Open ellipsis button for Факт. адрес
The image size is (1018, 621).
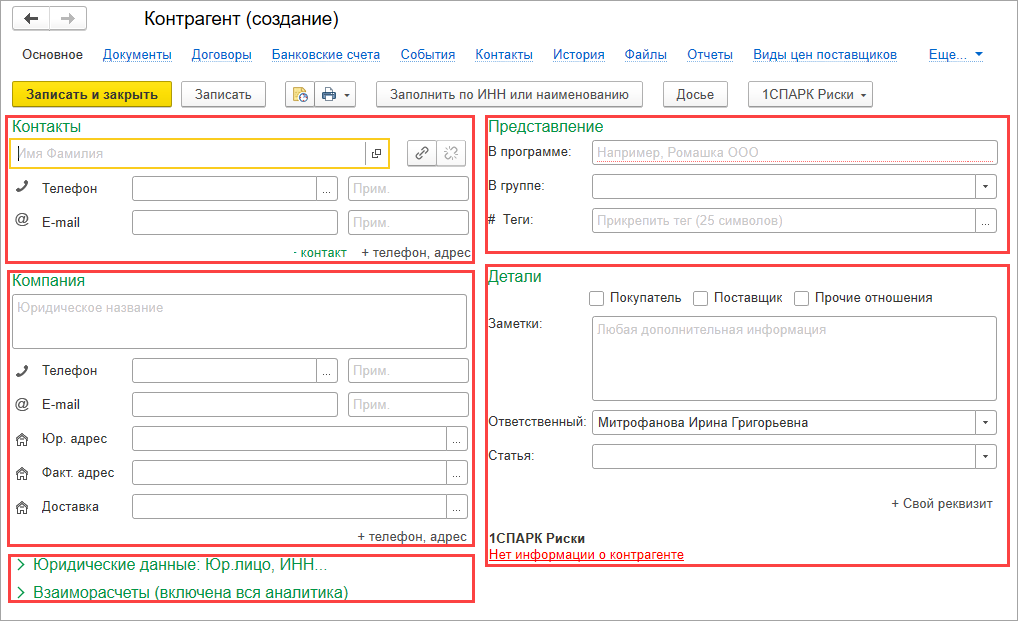tap(456, 472)
